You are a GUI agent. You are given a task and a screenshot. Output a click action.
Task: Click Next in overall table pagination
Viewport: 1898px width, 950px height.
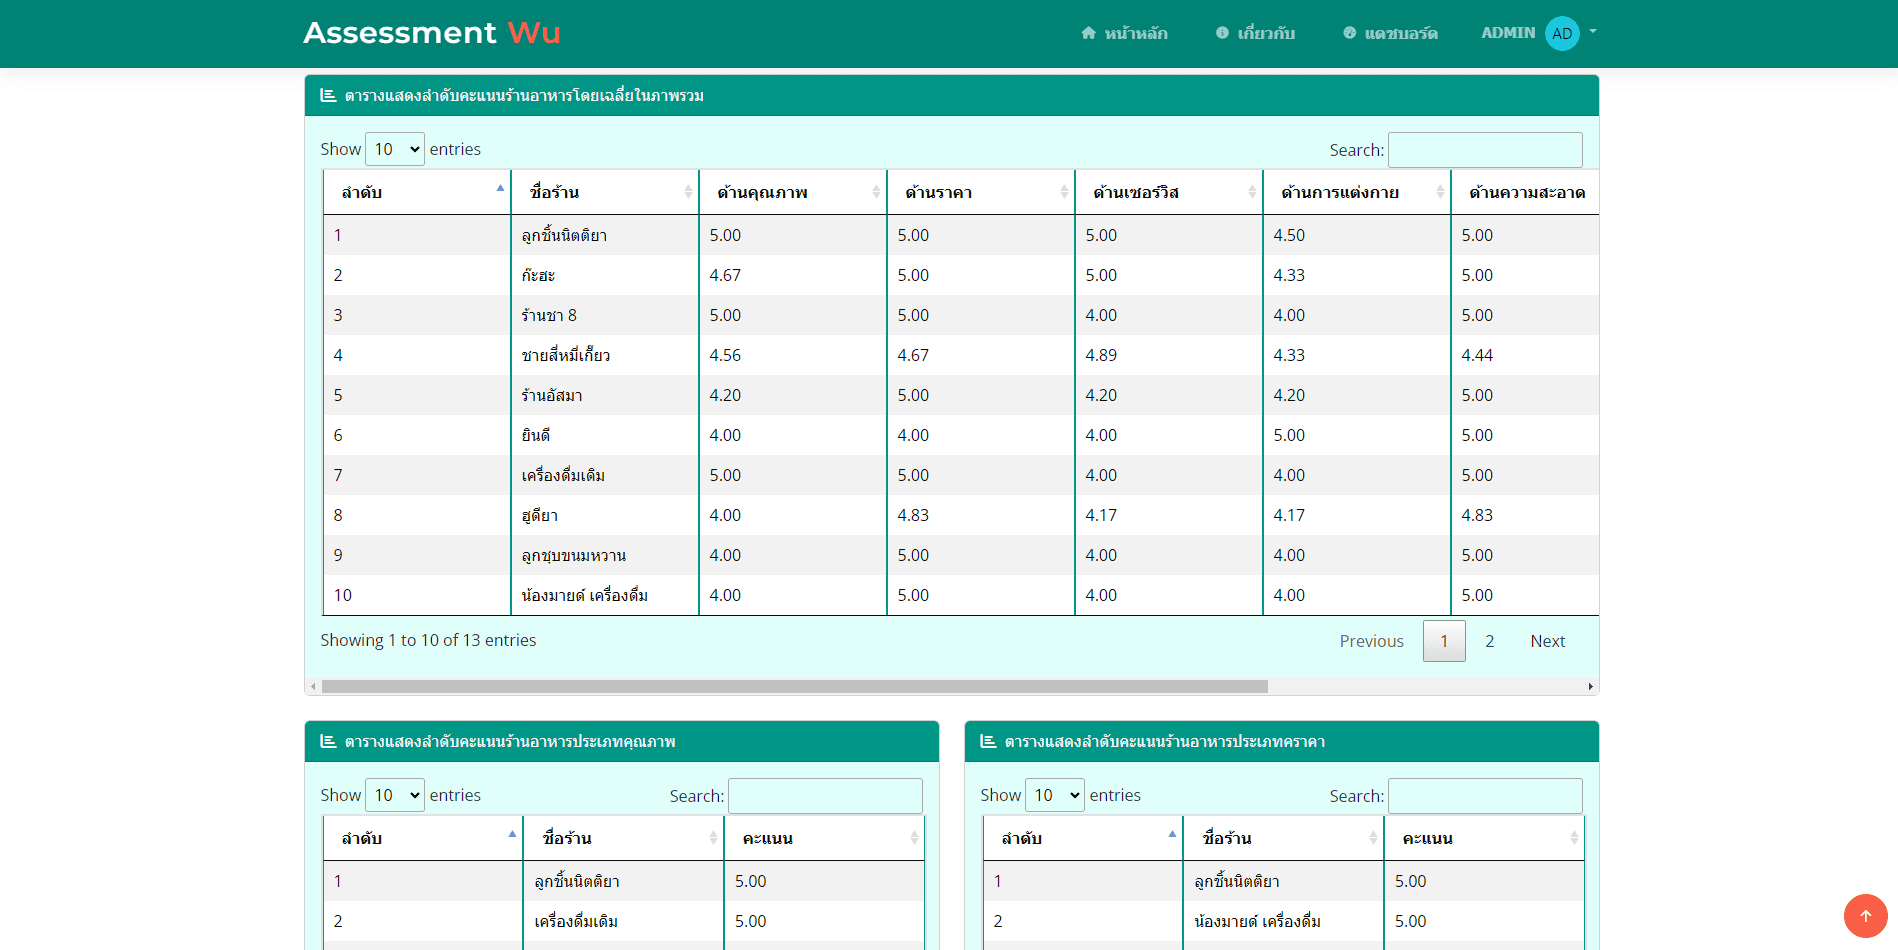pos(1547,641)
